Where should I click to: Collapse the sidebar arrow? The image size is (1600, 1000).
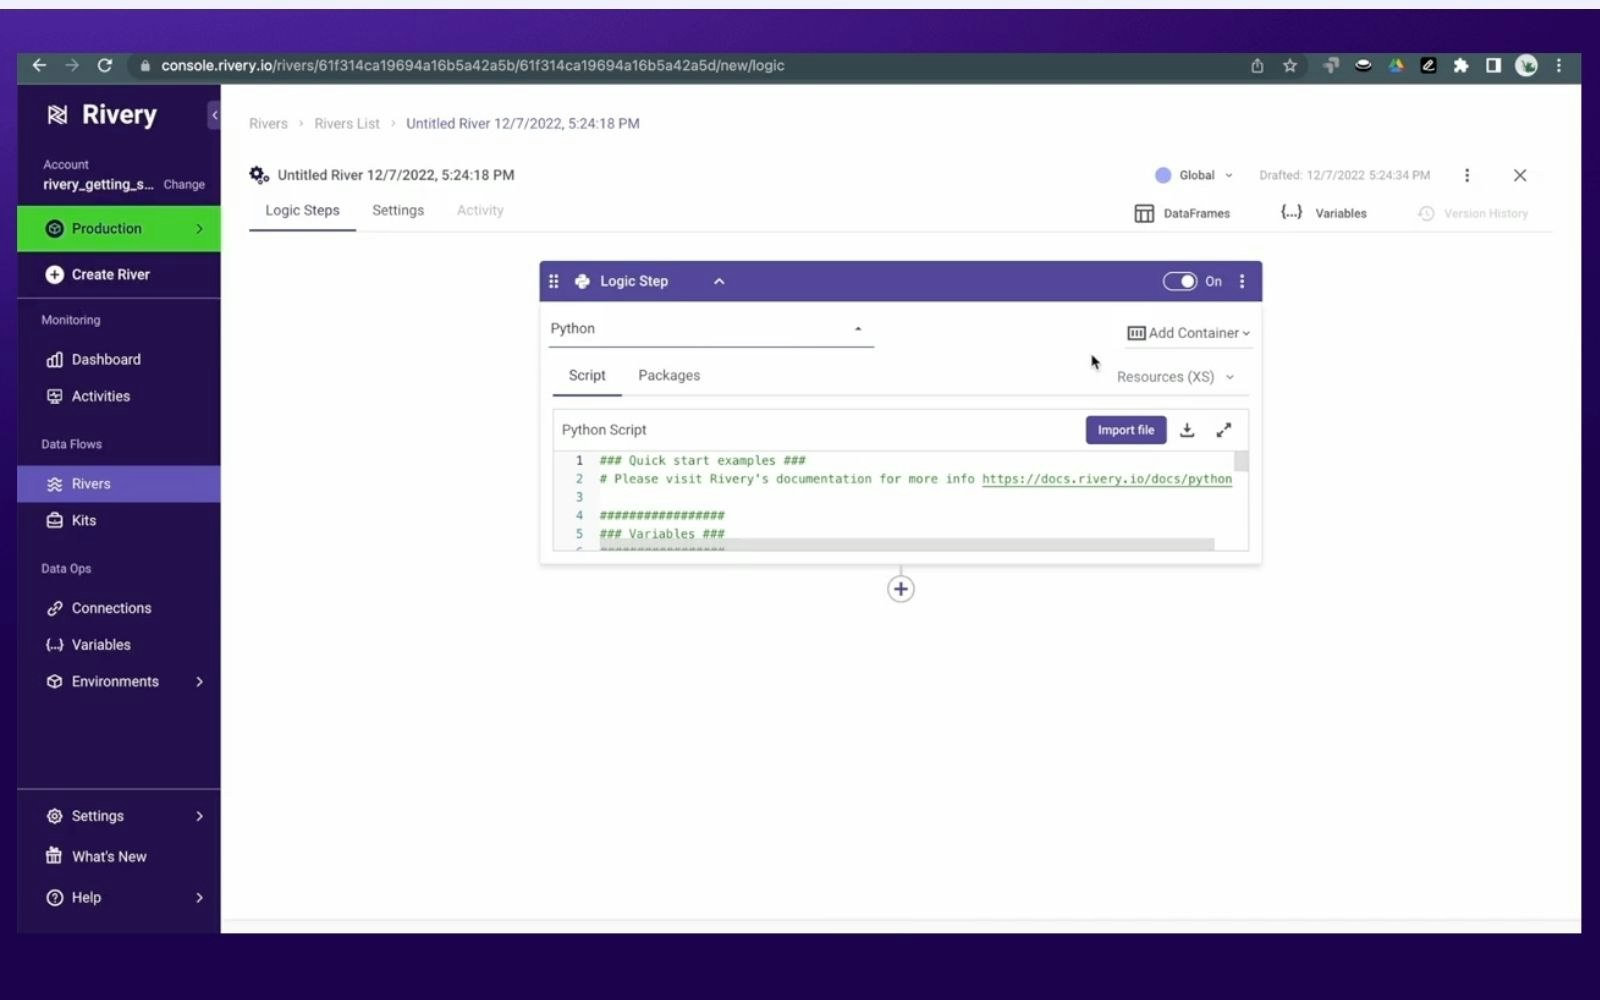(214, 115)
